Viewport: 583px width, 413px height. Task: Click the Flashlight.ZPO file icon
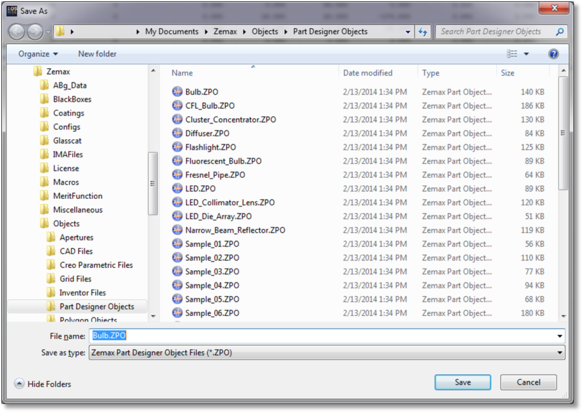177,147
